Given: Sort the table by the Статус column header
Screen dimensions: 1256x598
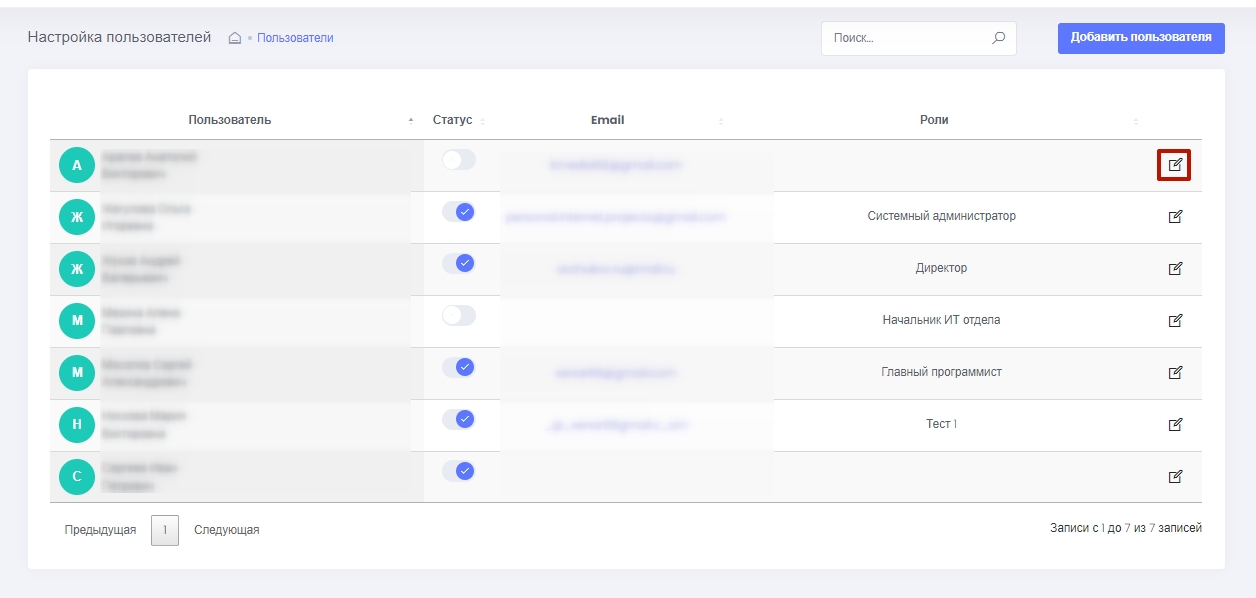Looking at the screenshot, I should point(452,120).
